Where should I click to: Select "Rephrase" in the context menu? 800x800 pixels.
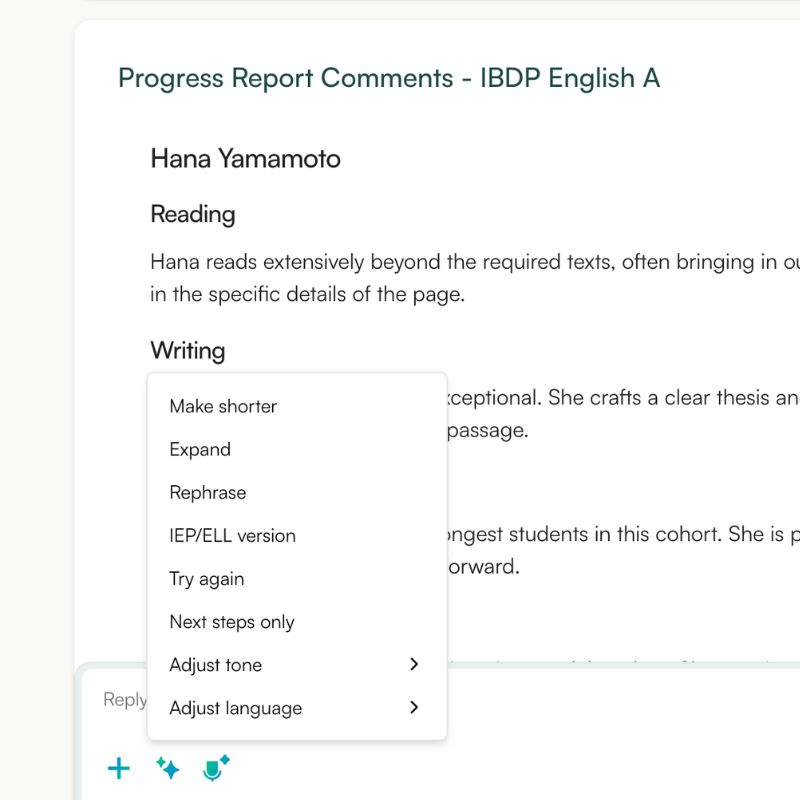[x=207, y=492]
